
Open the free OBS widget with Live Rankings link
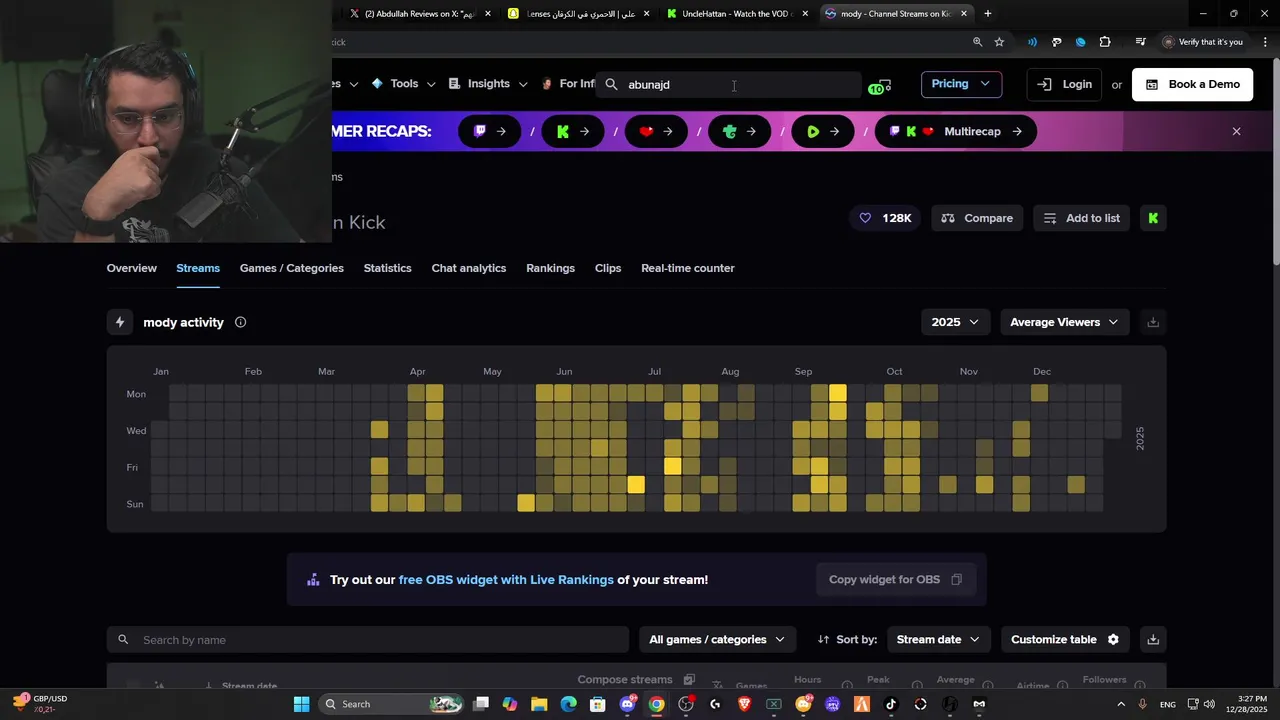point(506,580)
